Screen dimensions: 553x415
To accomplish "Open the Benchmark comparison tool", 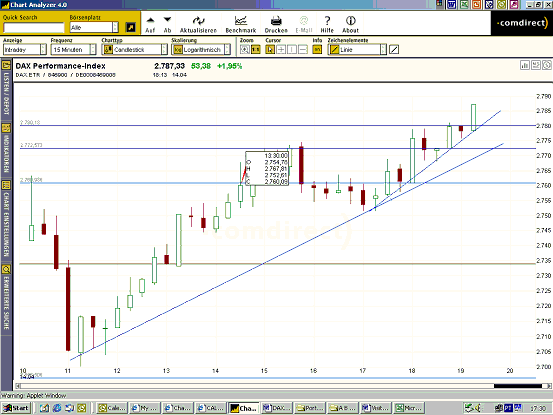I will (241, 24).
